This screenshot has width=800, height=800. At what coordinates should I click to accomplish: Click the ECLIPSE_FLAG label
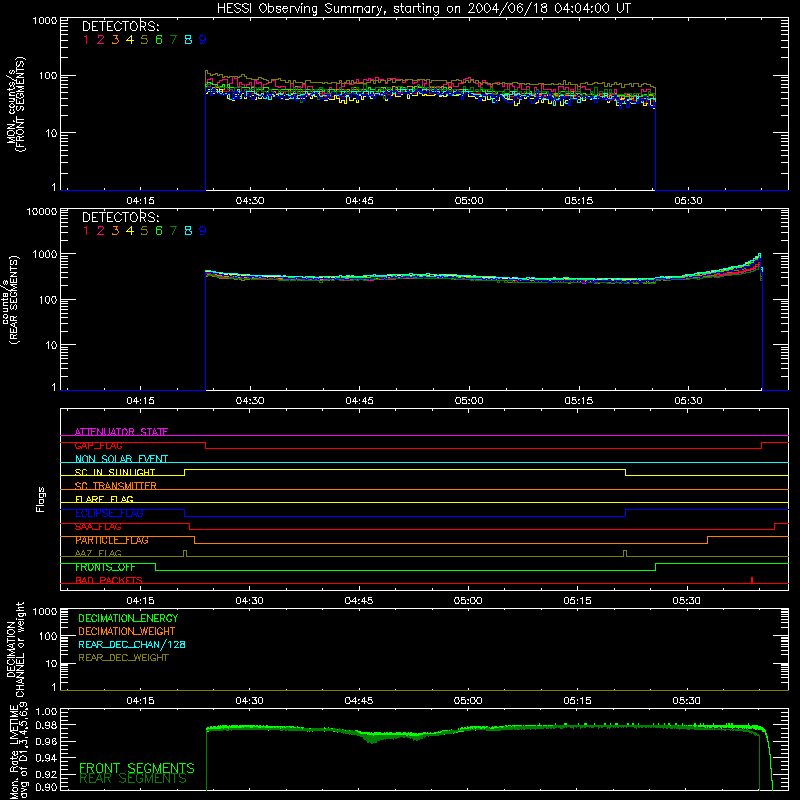[x=109, y=513]
